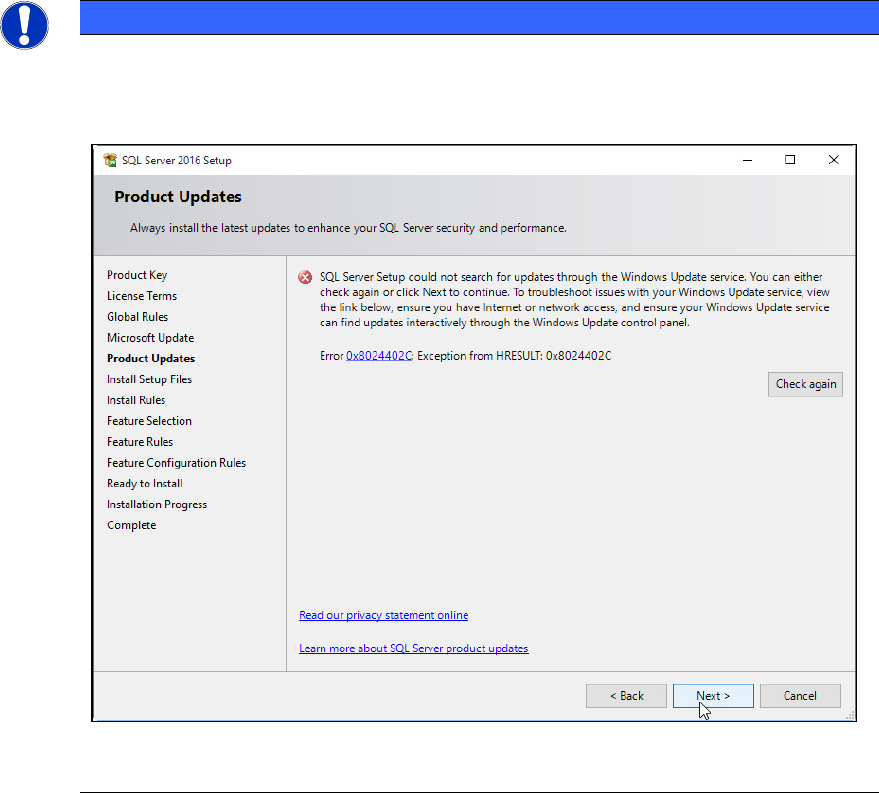Select Install Rules step in sidebar
Viewport: 879px width, 793px height.
pos(136,400)
